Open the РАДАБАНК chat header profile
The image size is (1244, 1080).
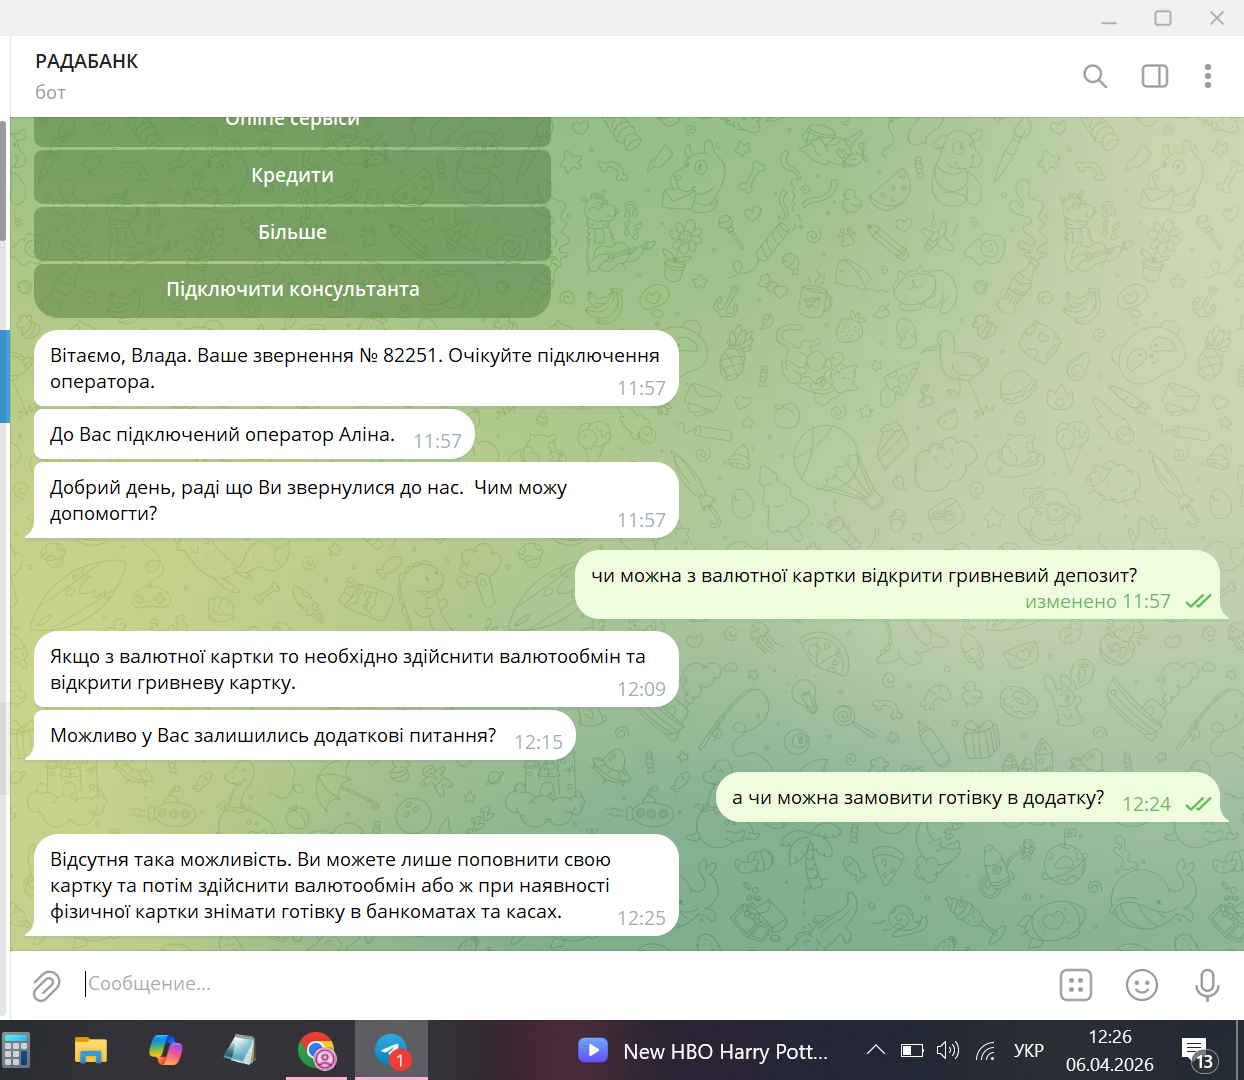point(87,76)
